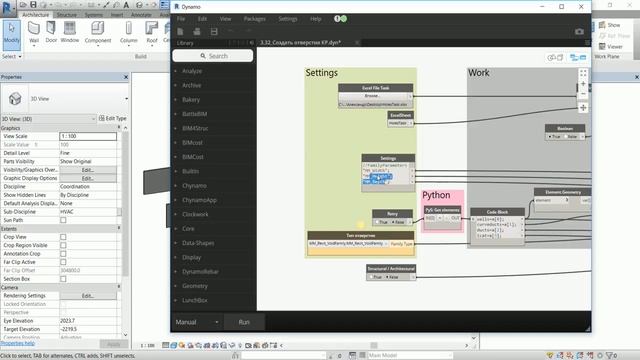
Task: Open the Dynamo Packages menu
Action: (x=254, y=19)
